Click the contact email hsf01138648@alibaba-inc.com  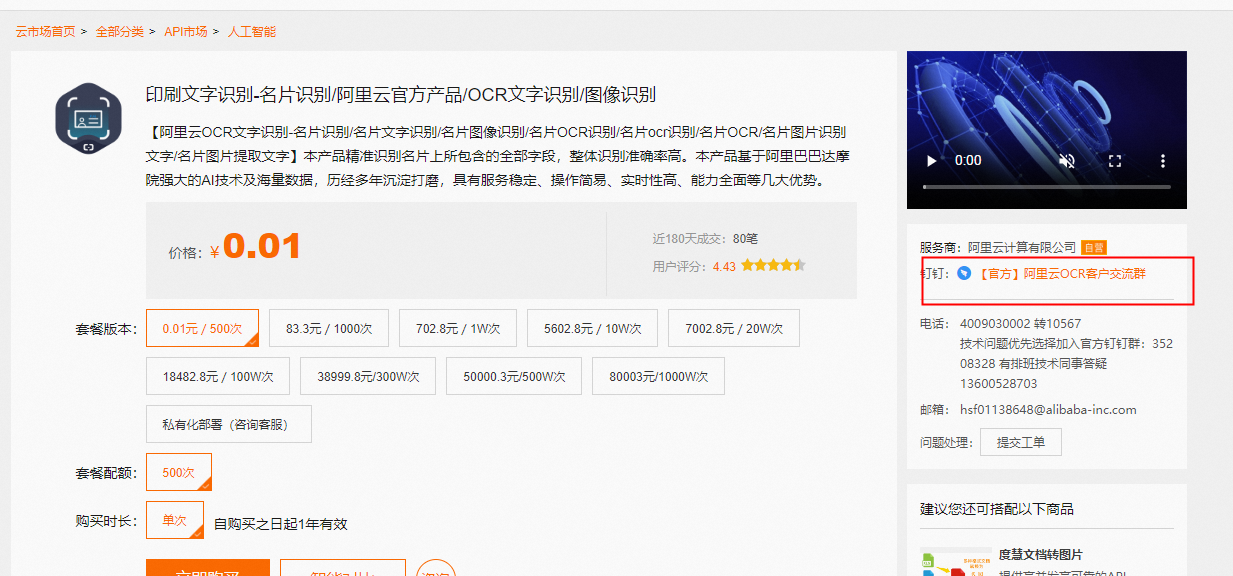pos(1048,409)
